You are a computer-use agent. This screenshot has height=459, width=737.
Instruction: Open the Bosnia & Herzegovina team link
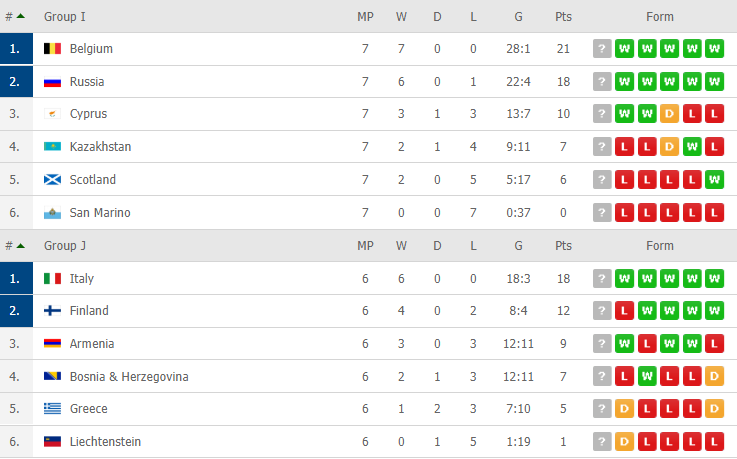[129, 377]
